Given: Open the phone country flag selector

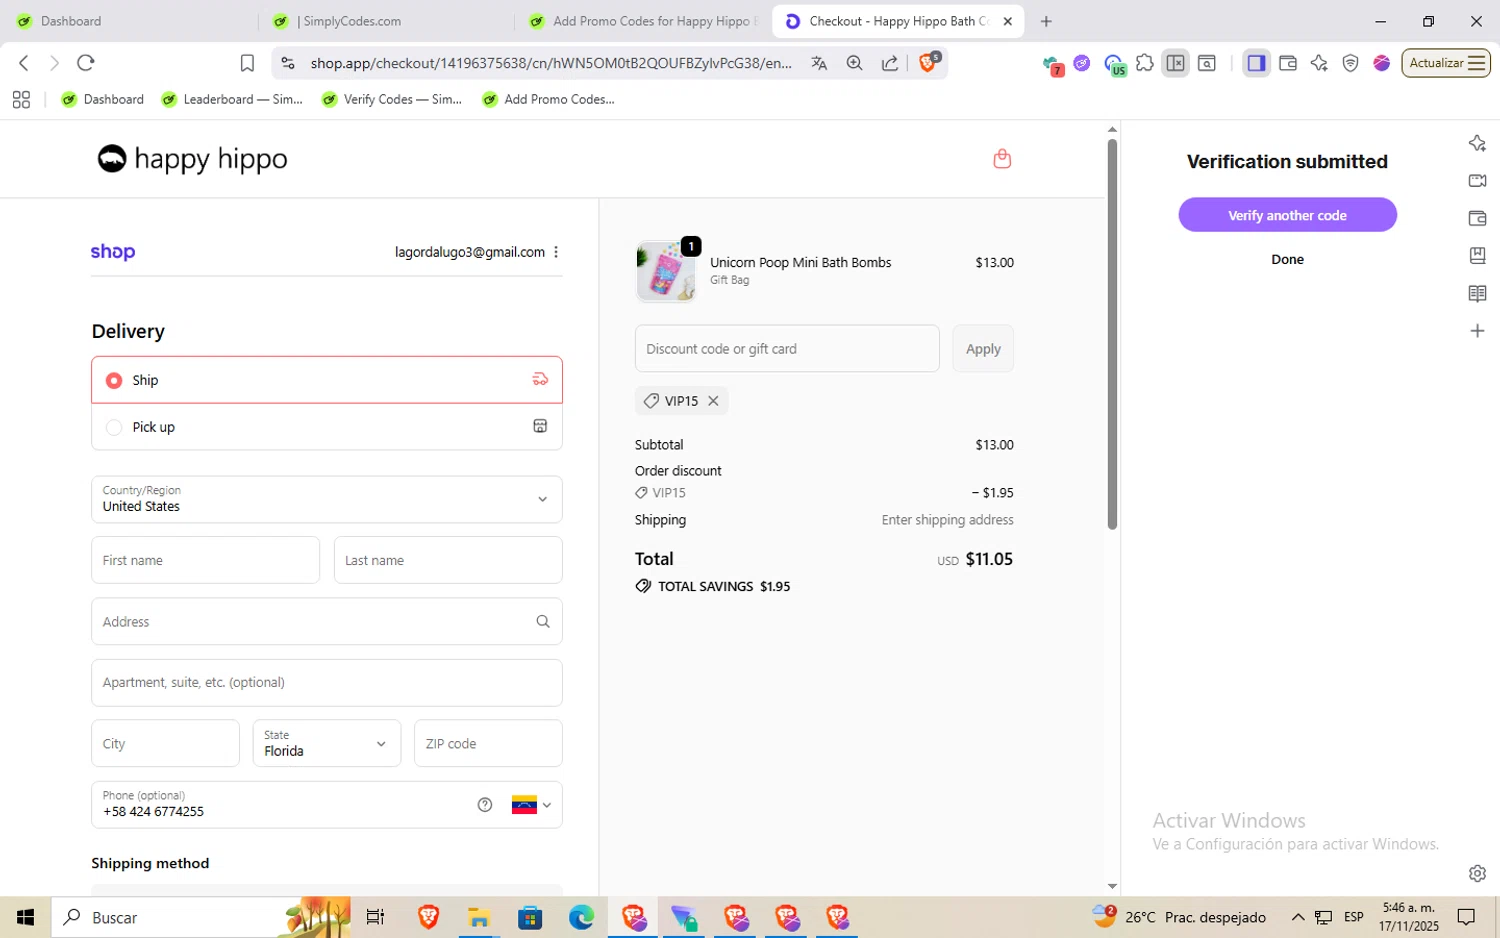Looking at the screenshot, I should point(531,805).
